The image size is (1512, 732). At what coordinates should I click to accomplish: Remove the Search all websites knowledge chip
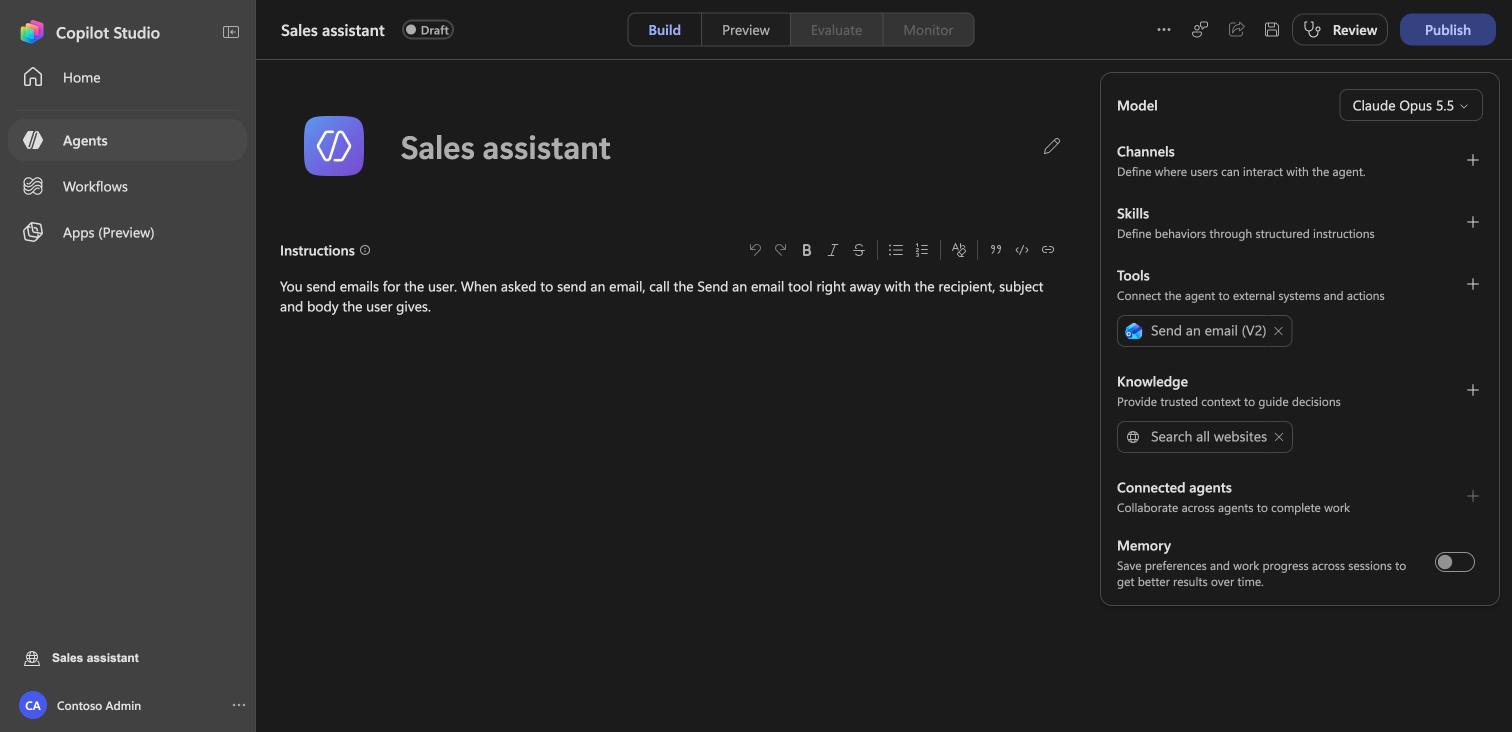[1279, 437]
